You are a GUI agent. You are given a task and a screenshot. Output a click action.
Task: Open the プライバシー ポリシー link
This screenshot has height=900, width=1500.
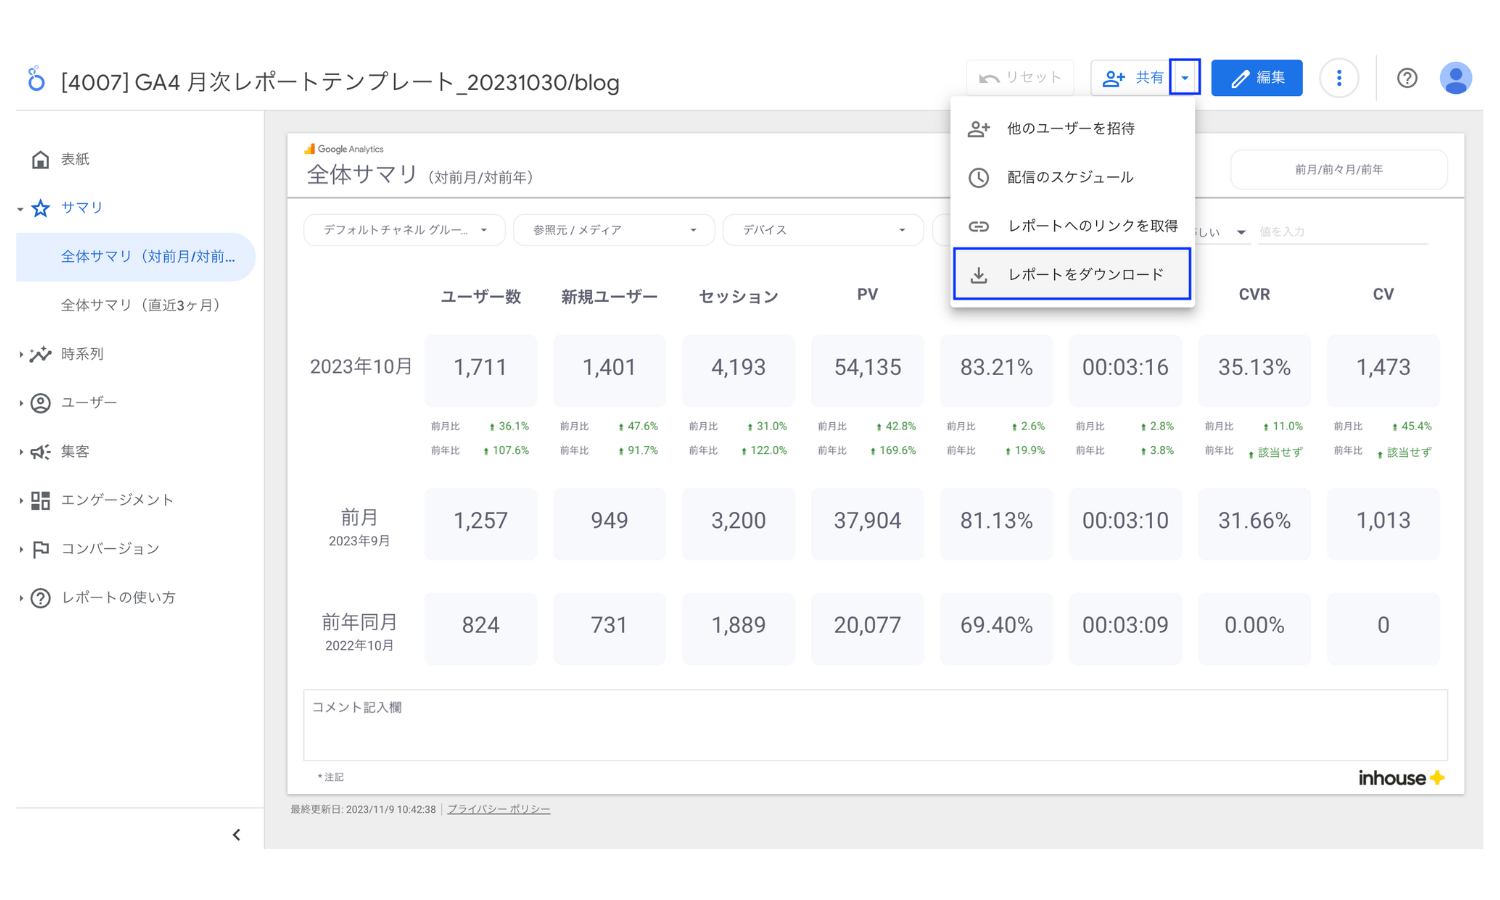tap(498, 809)
